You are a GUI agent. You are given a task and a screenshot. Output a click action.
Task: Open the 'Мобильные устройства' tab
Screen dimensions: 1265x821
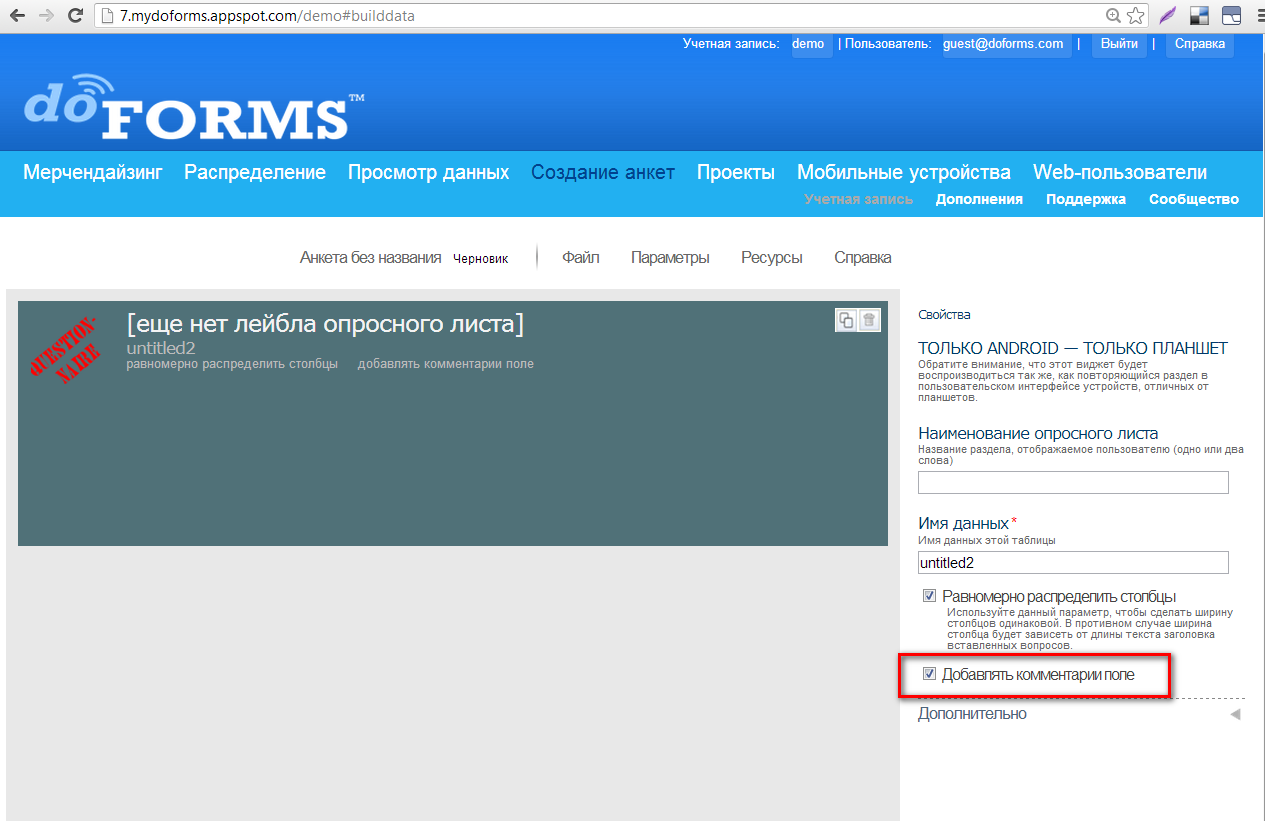click(903, 172)
